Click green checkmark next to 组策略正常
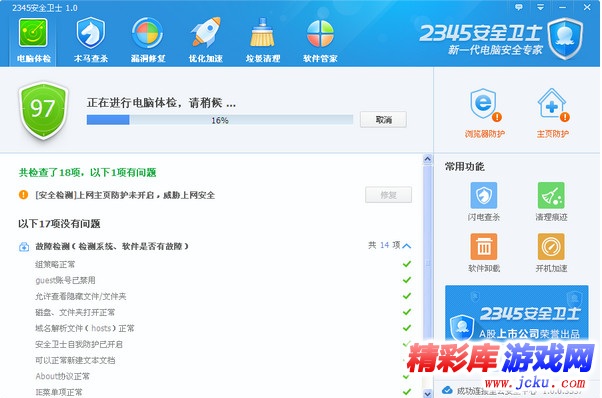The width and height of the screenshot is (602, 398). [x=407, y=264]
